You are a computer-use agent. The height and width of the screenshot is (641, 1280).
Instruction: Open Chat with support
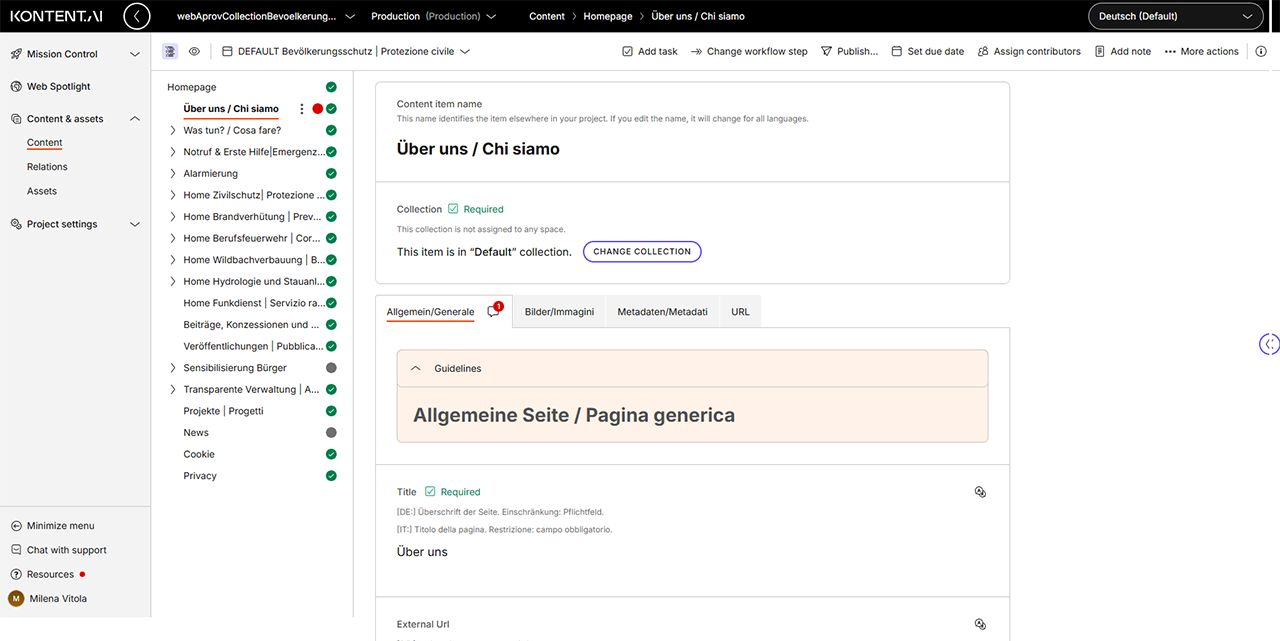[66, 550]
